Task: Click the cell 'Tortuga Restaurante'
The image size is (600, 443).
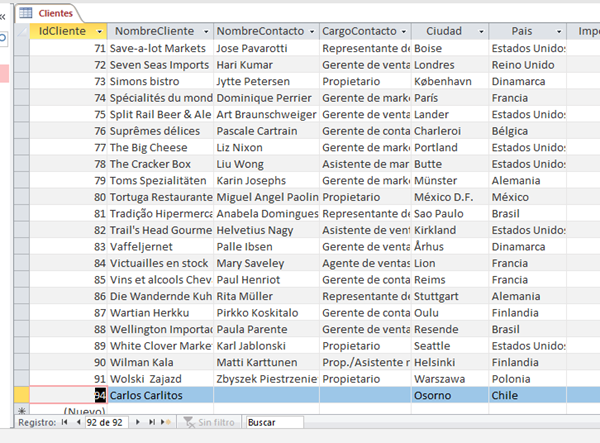Action: point(160,197)
